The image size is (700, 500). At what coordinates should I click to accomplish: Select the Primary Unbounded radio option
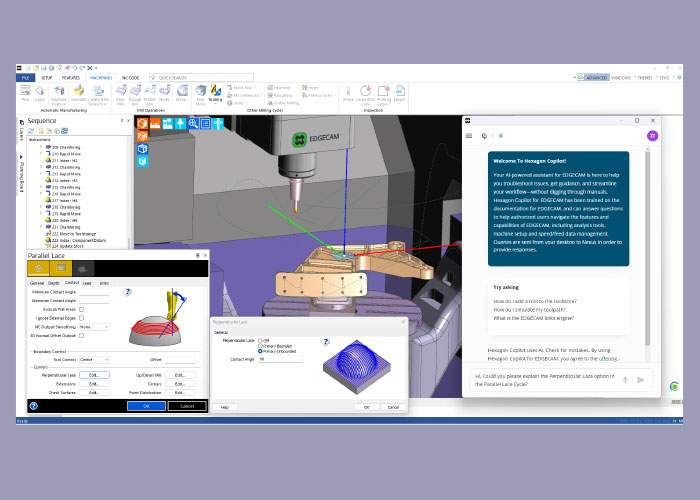tap(260, 351)
